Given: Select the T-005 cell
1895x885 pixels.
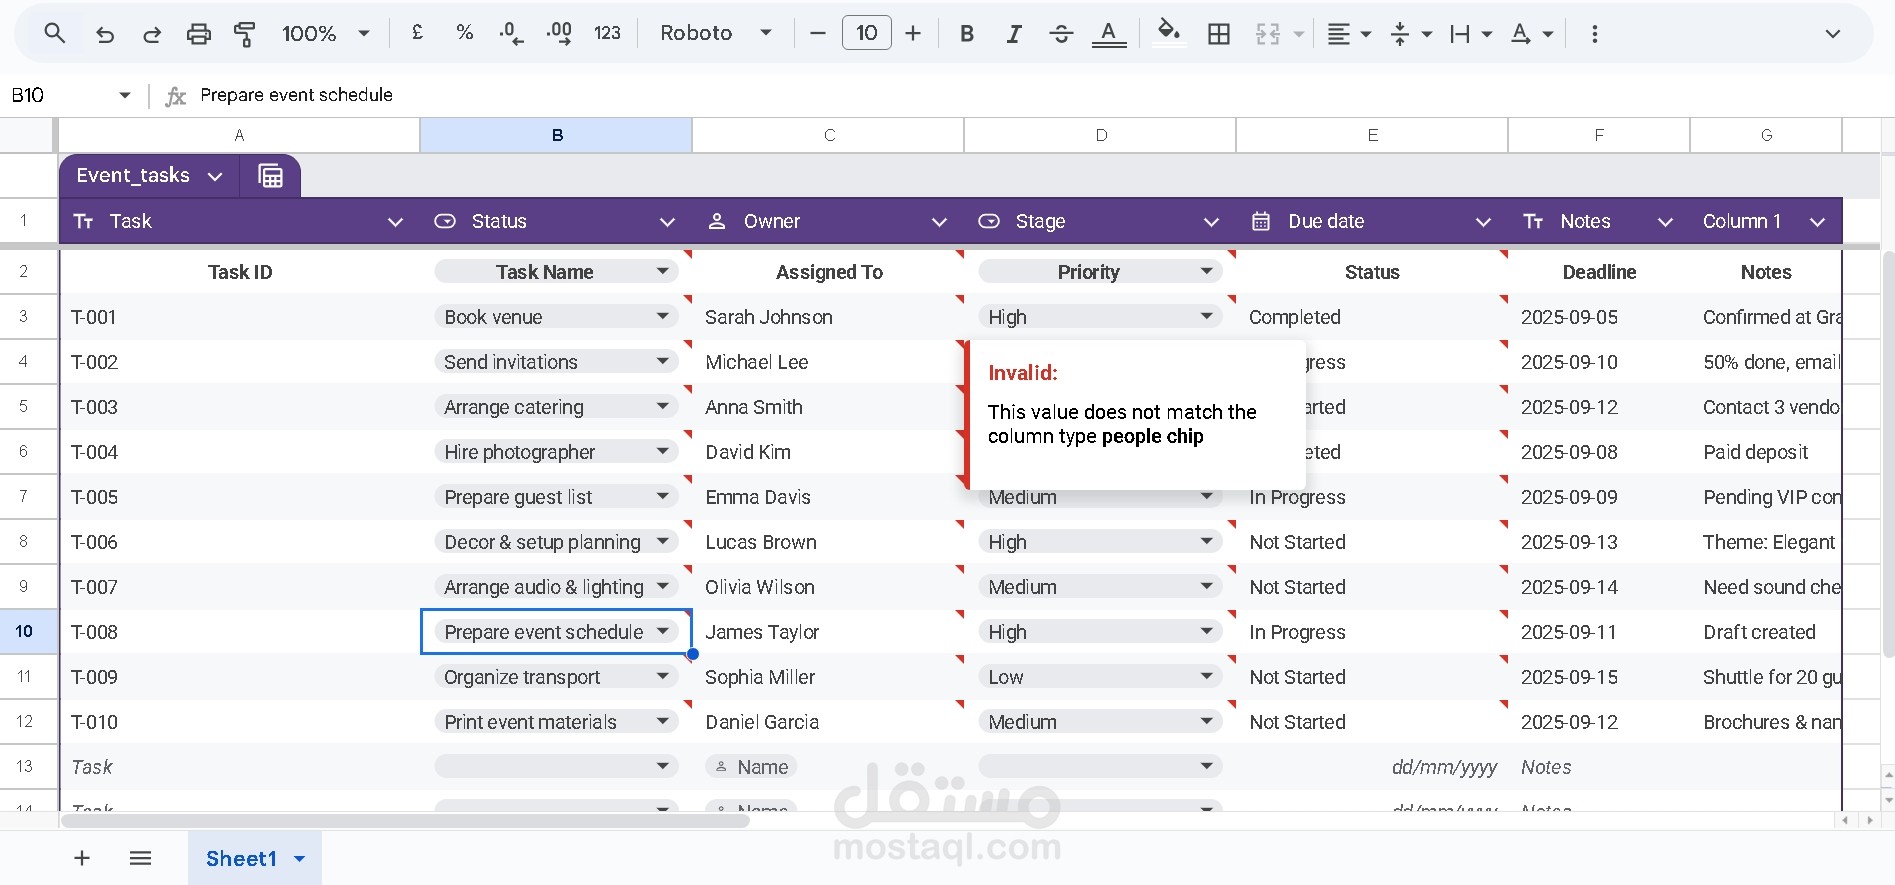Looking at the screenshot, I should 240,497.
